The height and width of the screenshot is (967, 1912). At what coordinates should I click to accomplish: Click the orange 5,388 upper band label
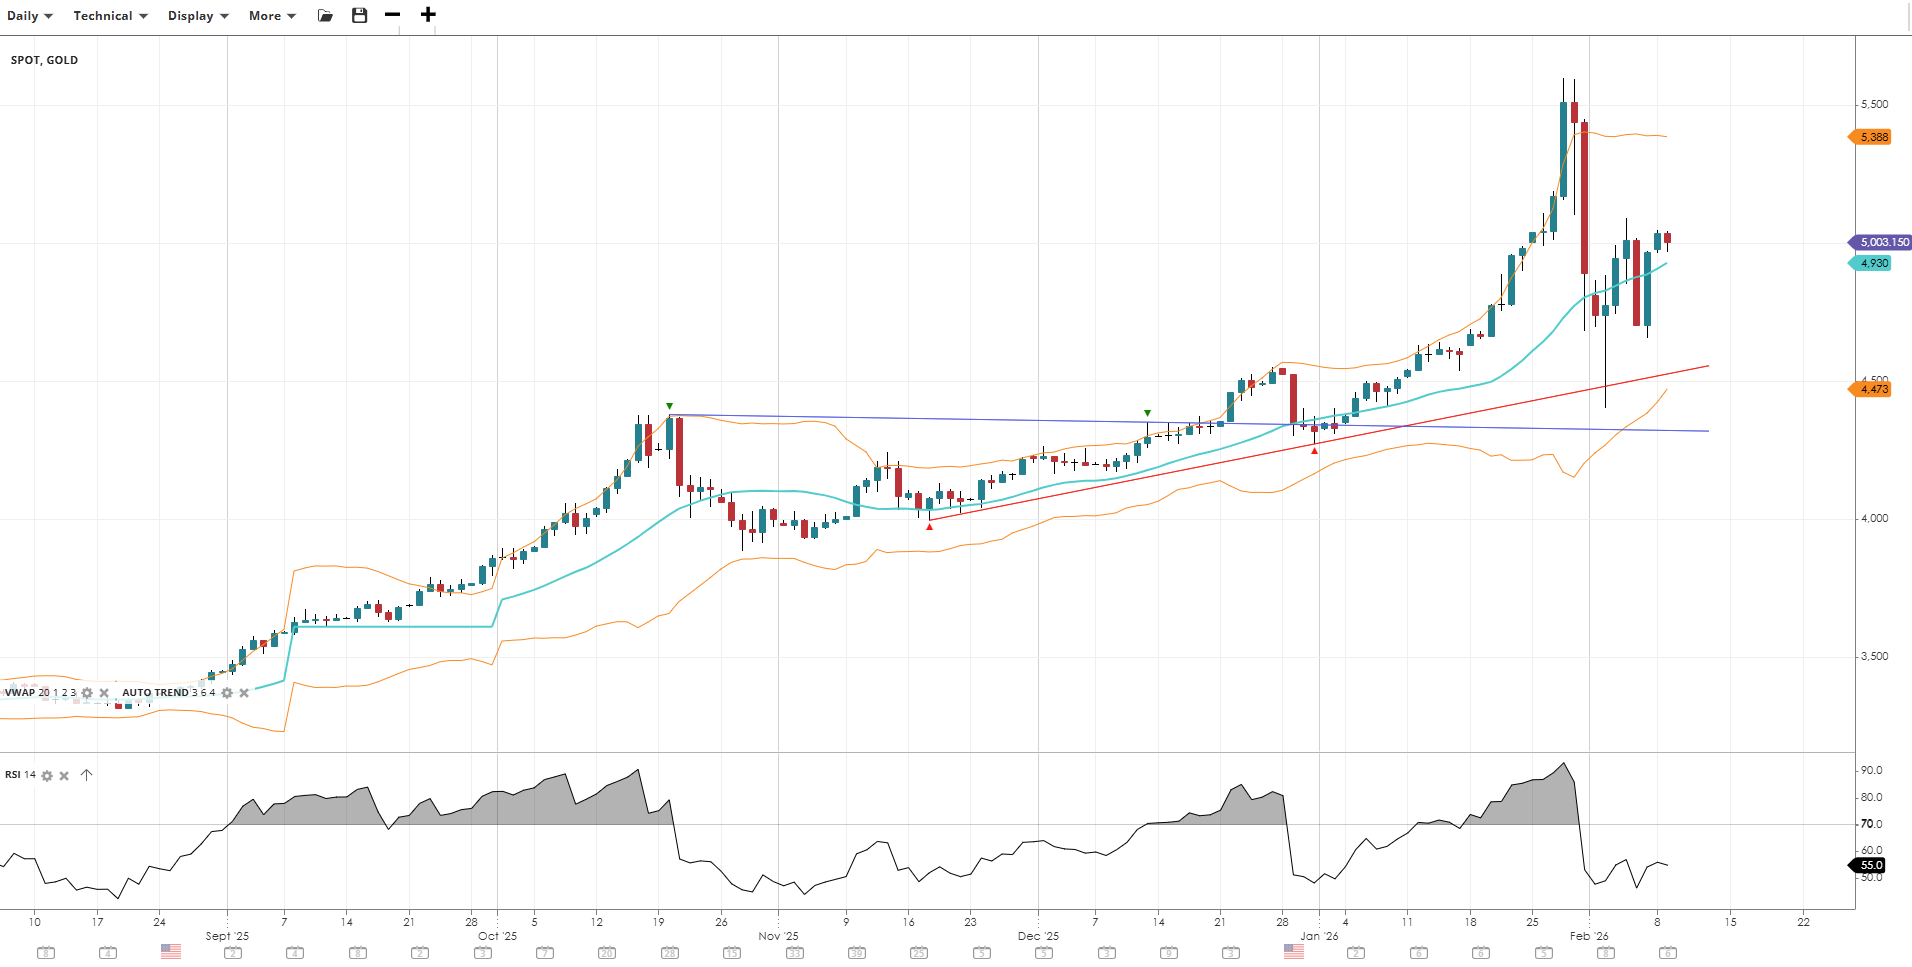(x=1873, y=137)
